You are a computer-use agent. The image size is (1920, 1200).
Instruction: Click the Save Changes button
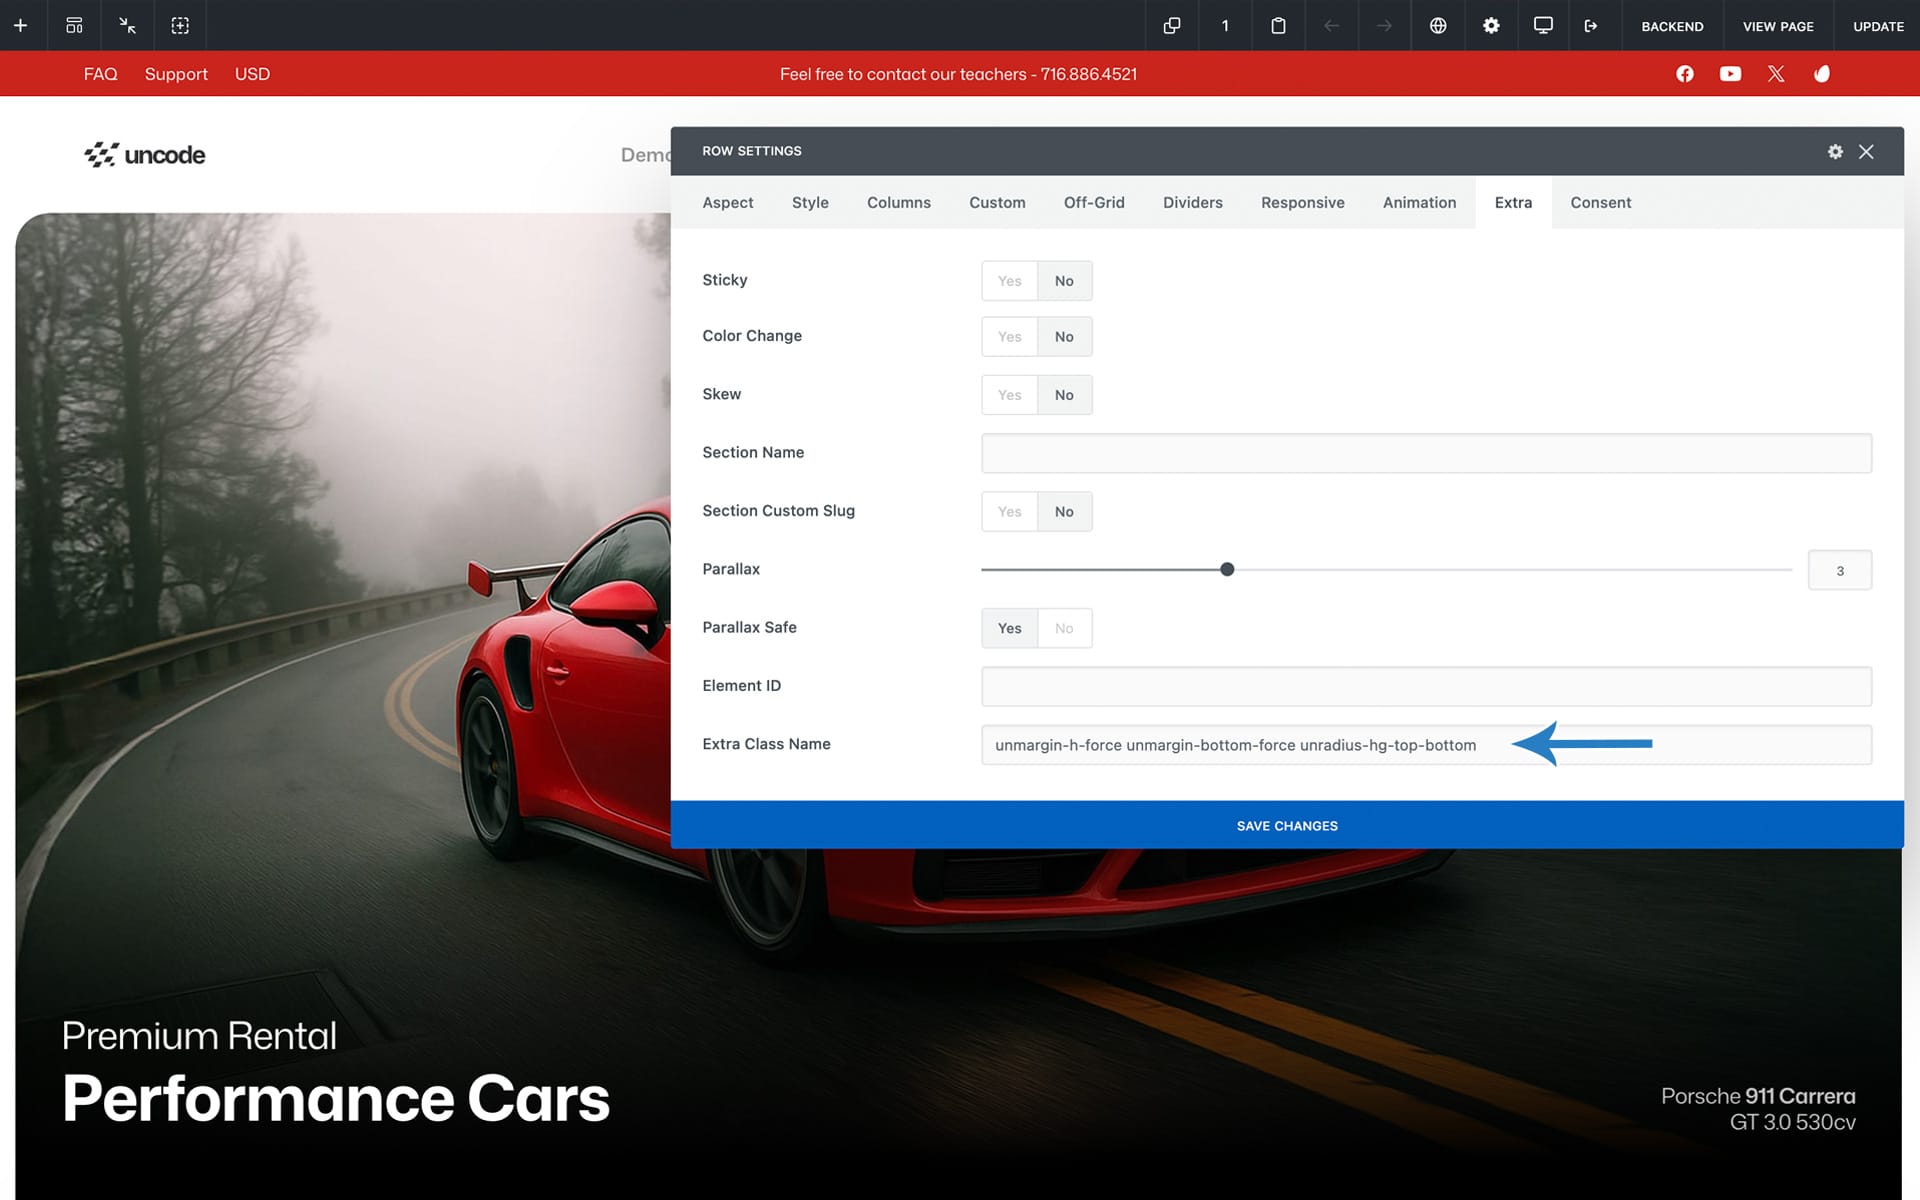(1286, 825)
